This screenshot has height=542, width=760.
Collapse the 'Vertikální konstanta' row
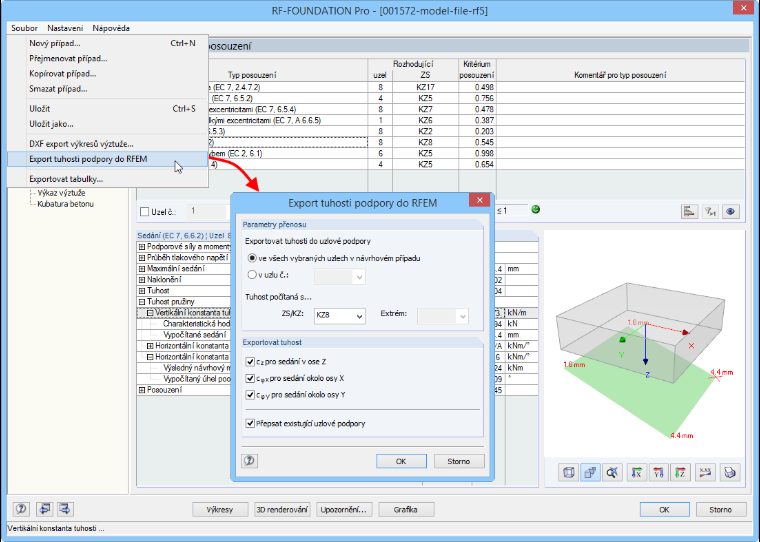[x=150, y=313]
